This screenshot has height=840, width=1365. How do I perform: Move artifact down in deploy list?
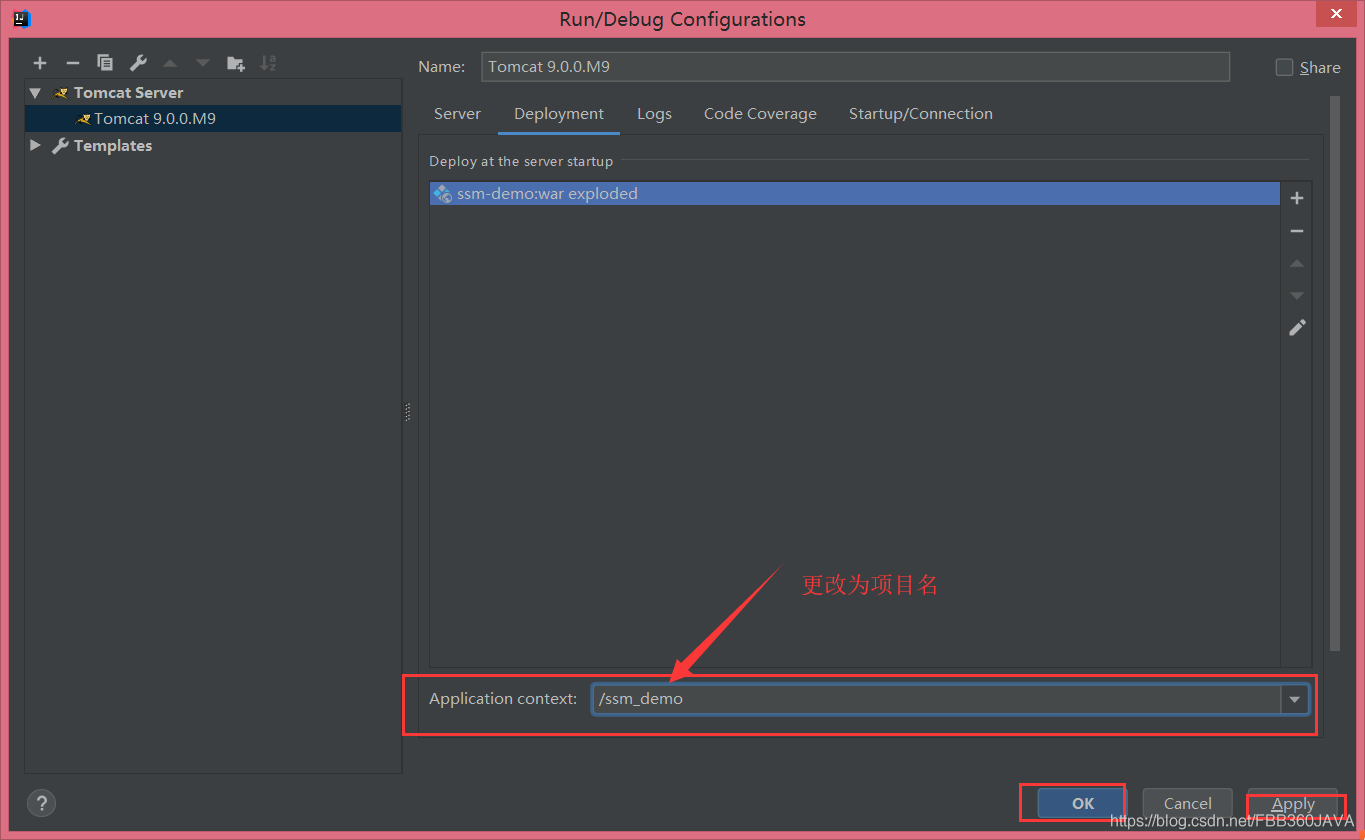(x=1297, y=295)
